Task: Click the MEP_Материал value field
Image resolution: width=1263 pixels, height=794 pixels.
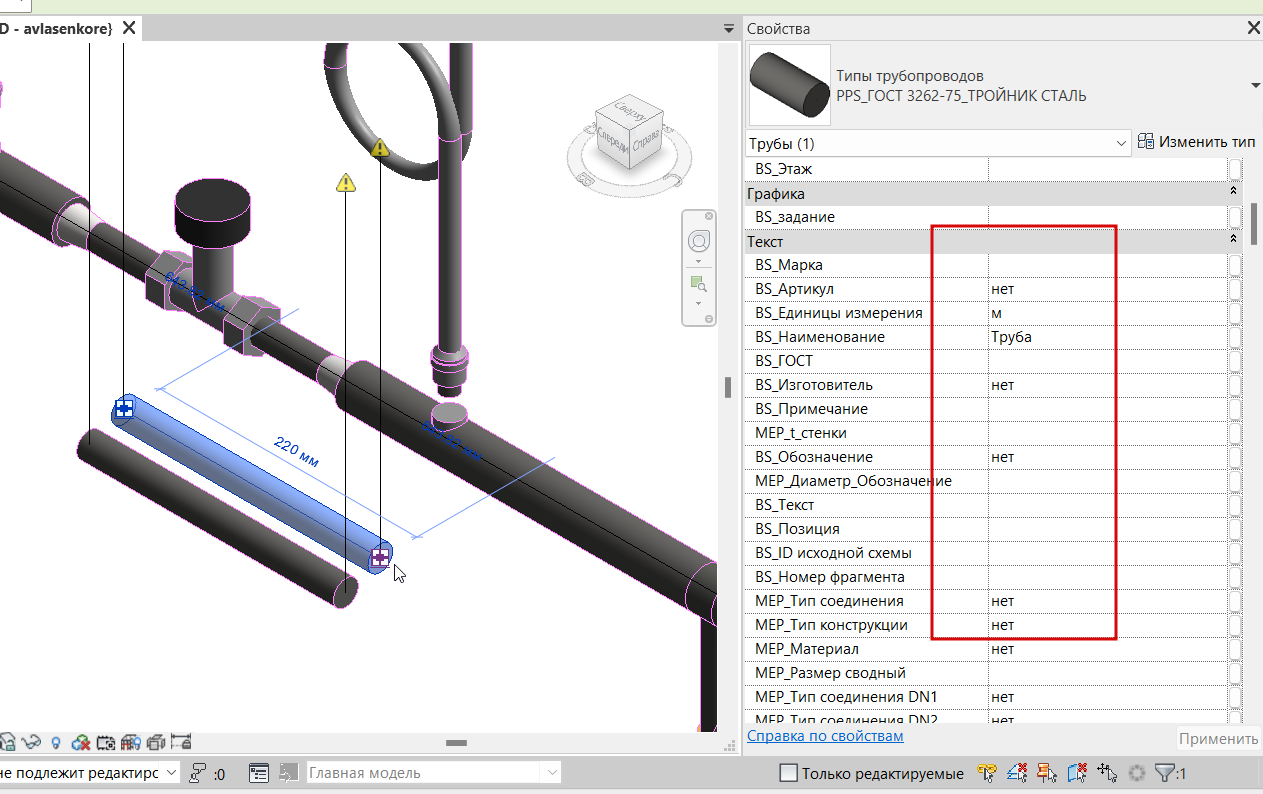Action: click(x=1108, y=649)
